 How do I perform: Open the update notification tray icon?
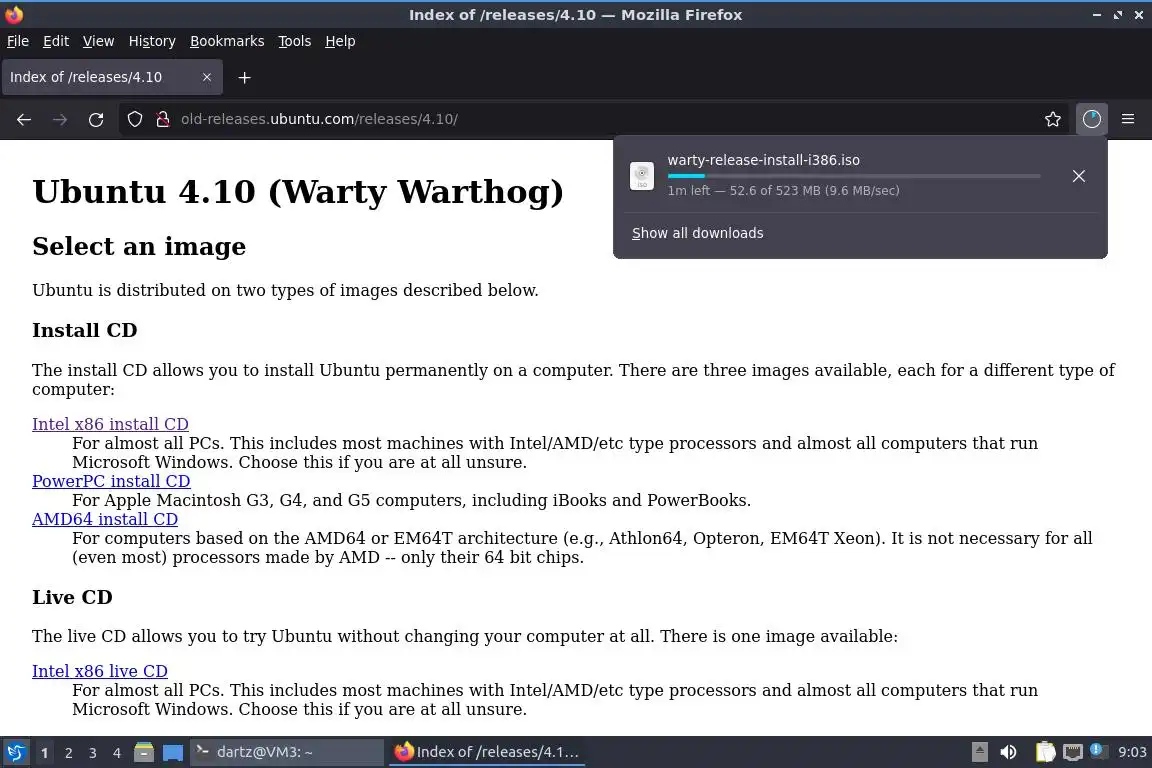coord(1097,750)
